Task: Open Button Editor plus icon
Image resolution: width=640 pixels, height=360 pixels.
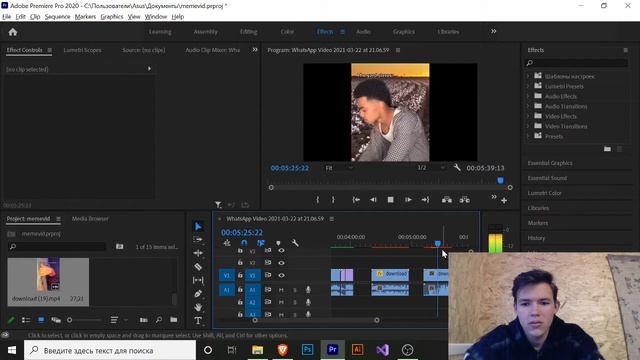Action: coord(504,200)
